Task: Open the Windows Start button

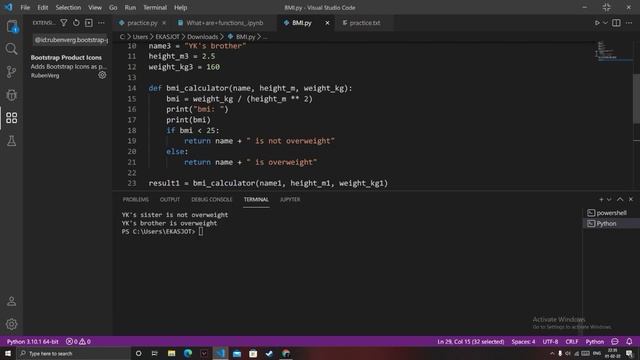Action: (8, 353)
